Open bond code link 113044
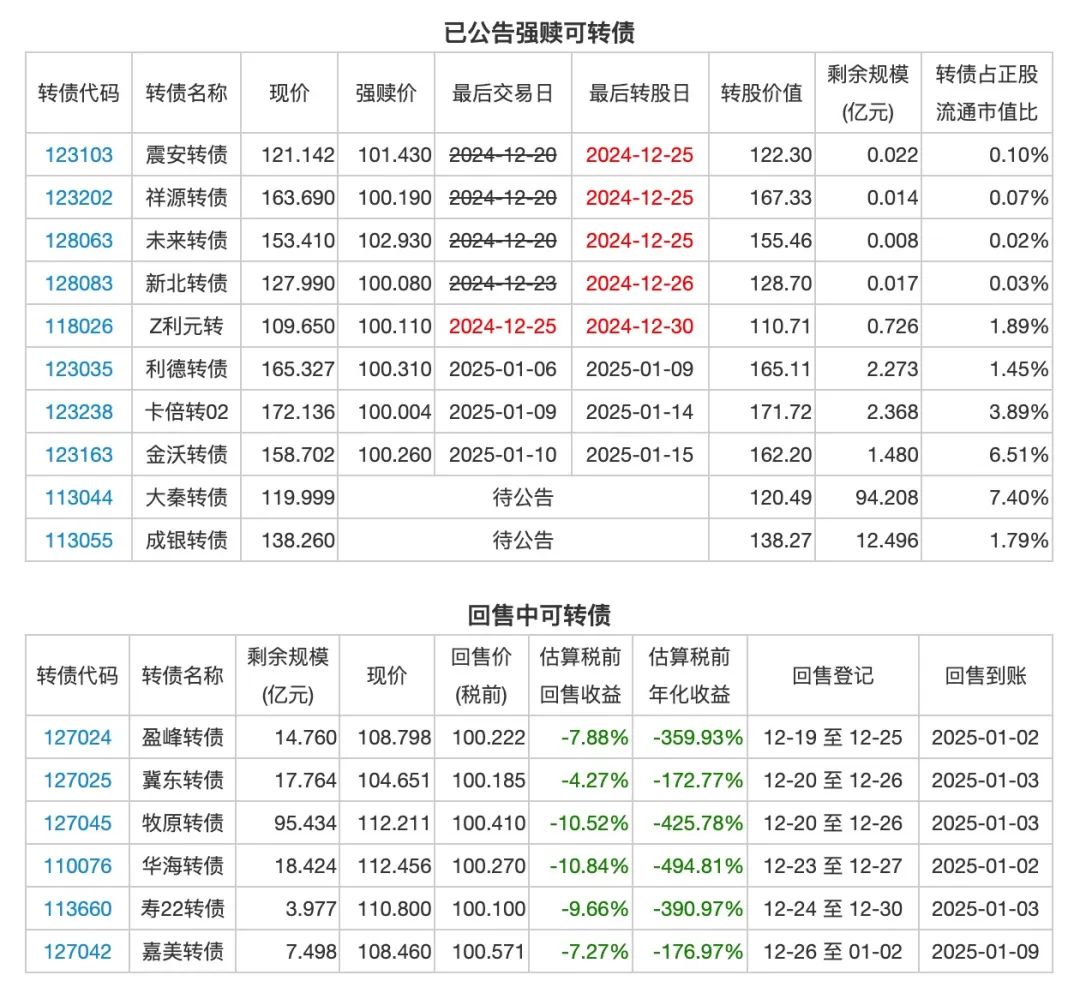The width and height of the screenshot is (1080, 999). point(79,497)
